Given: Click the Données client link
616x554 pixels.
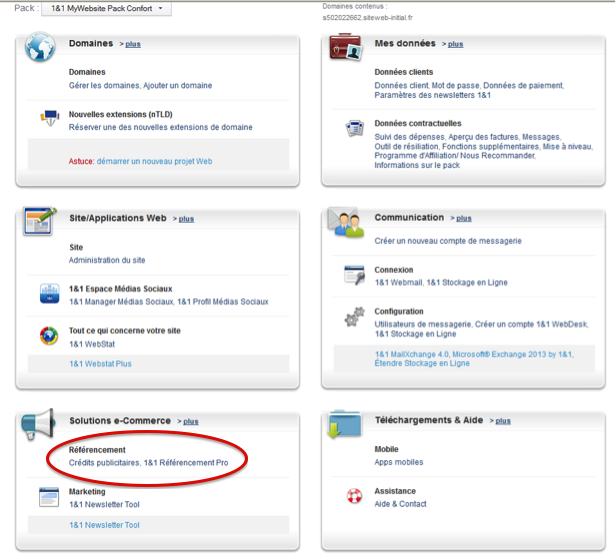Looking at the screenshot, I should coord(401,85).
